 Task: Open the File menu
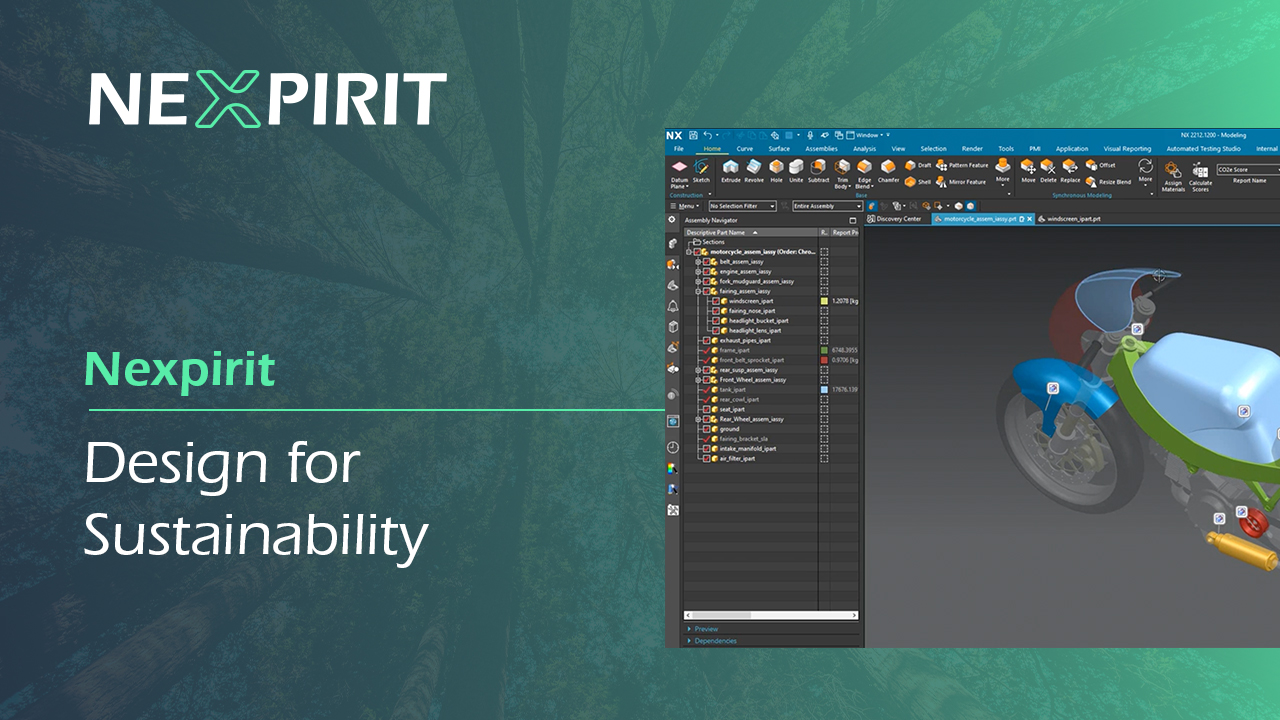click(x=679, y=149)
